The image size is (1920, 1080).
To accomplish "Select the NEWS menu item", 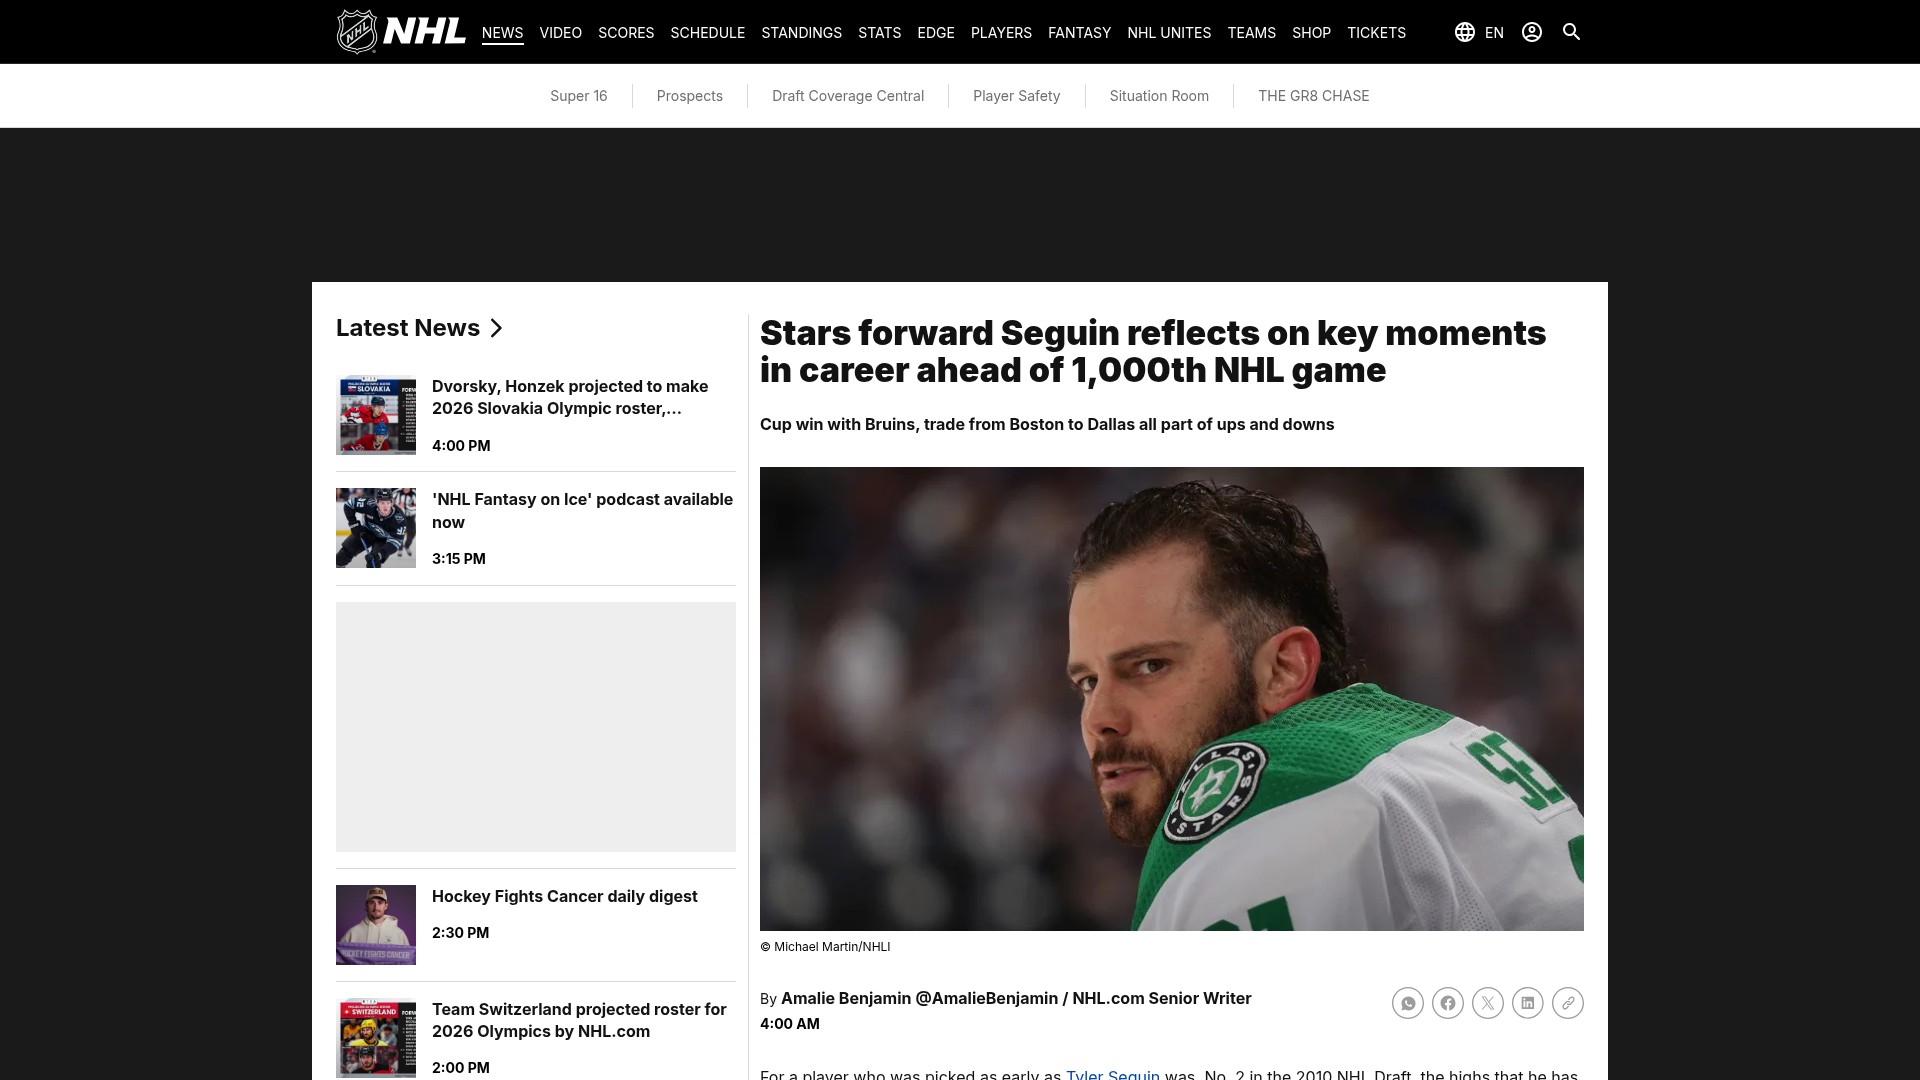I will coord(502,33).
